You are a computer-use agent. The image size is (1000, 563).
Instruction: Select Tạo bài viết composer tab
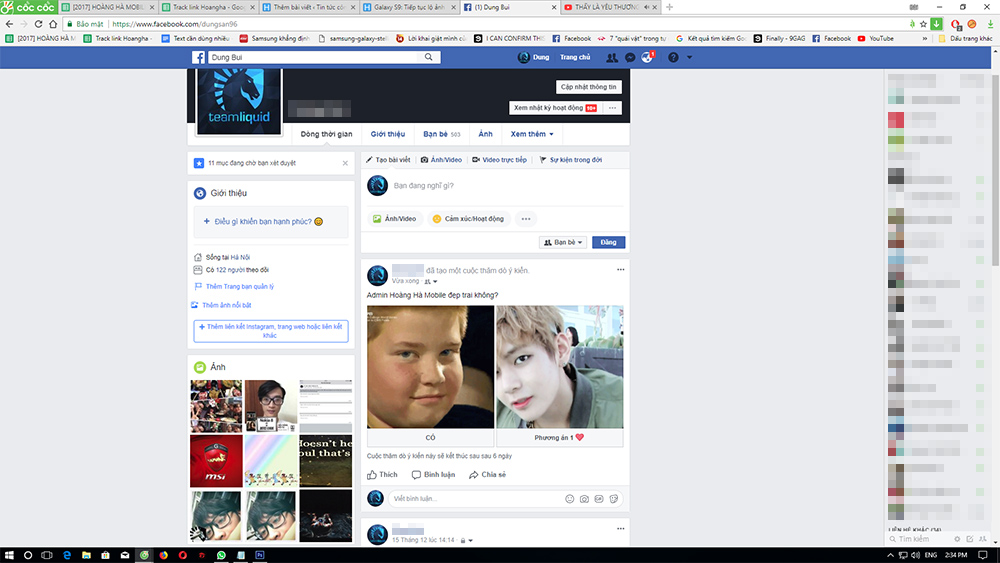point(388,160)
